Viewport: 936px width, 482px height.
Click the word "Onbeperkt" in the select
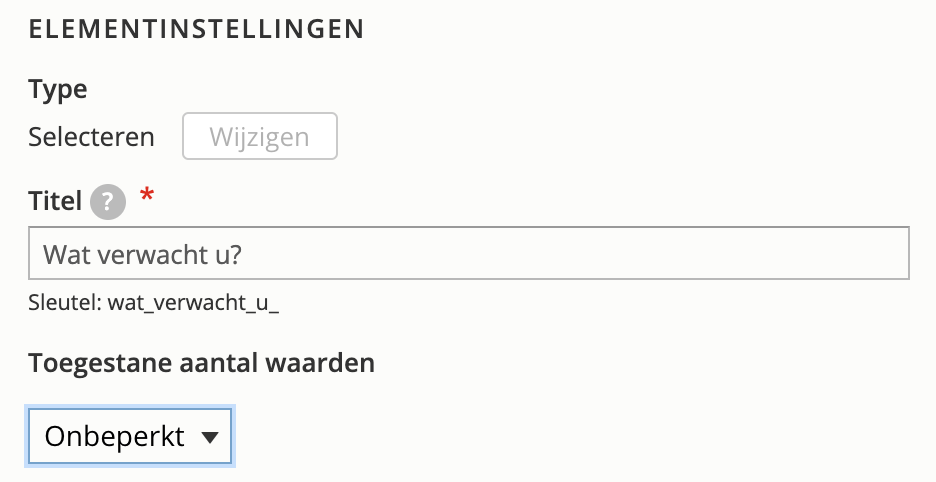point(115,437)
